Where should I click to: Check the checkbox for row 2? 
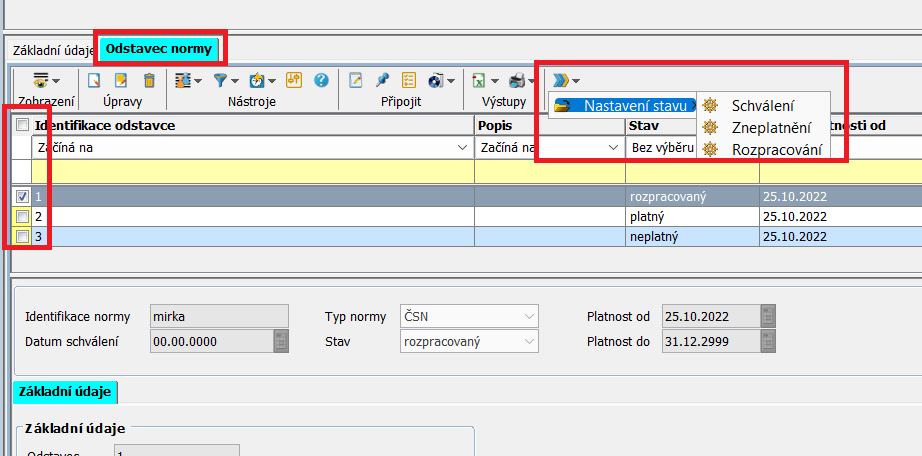[x=22, y=216]
